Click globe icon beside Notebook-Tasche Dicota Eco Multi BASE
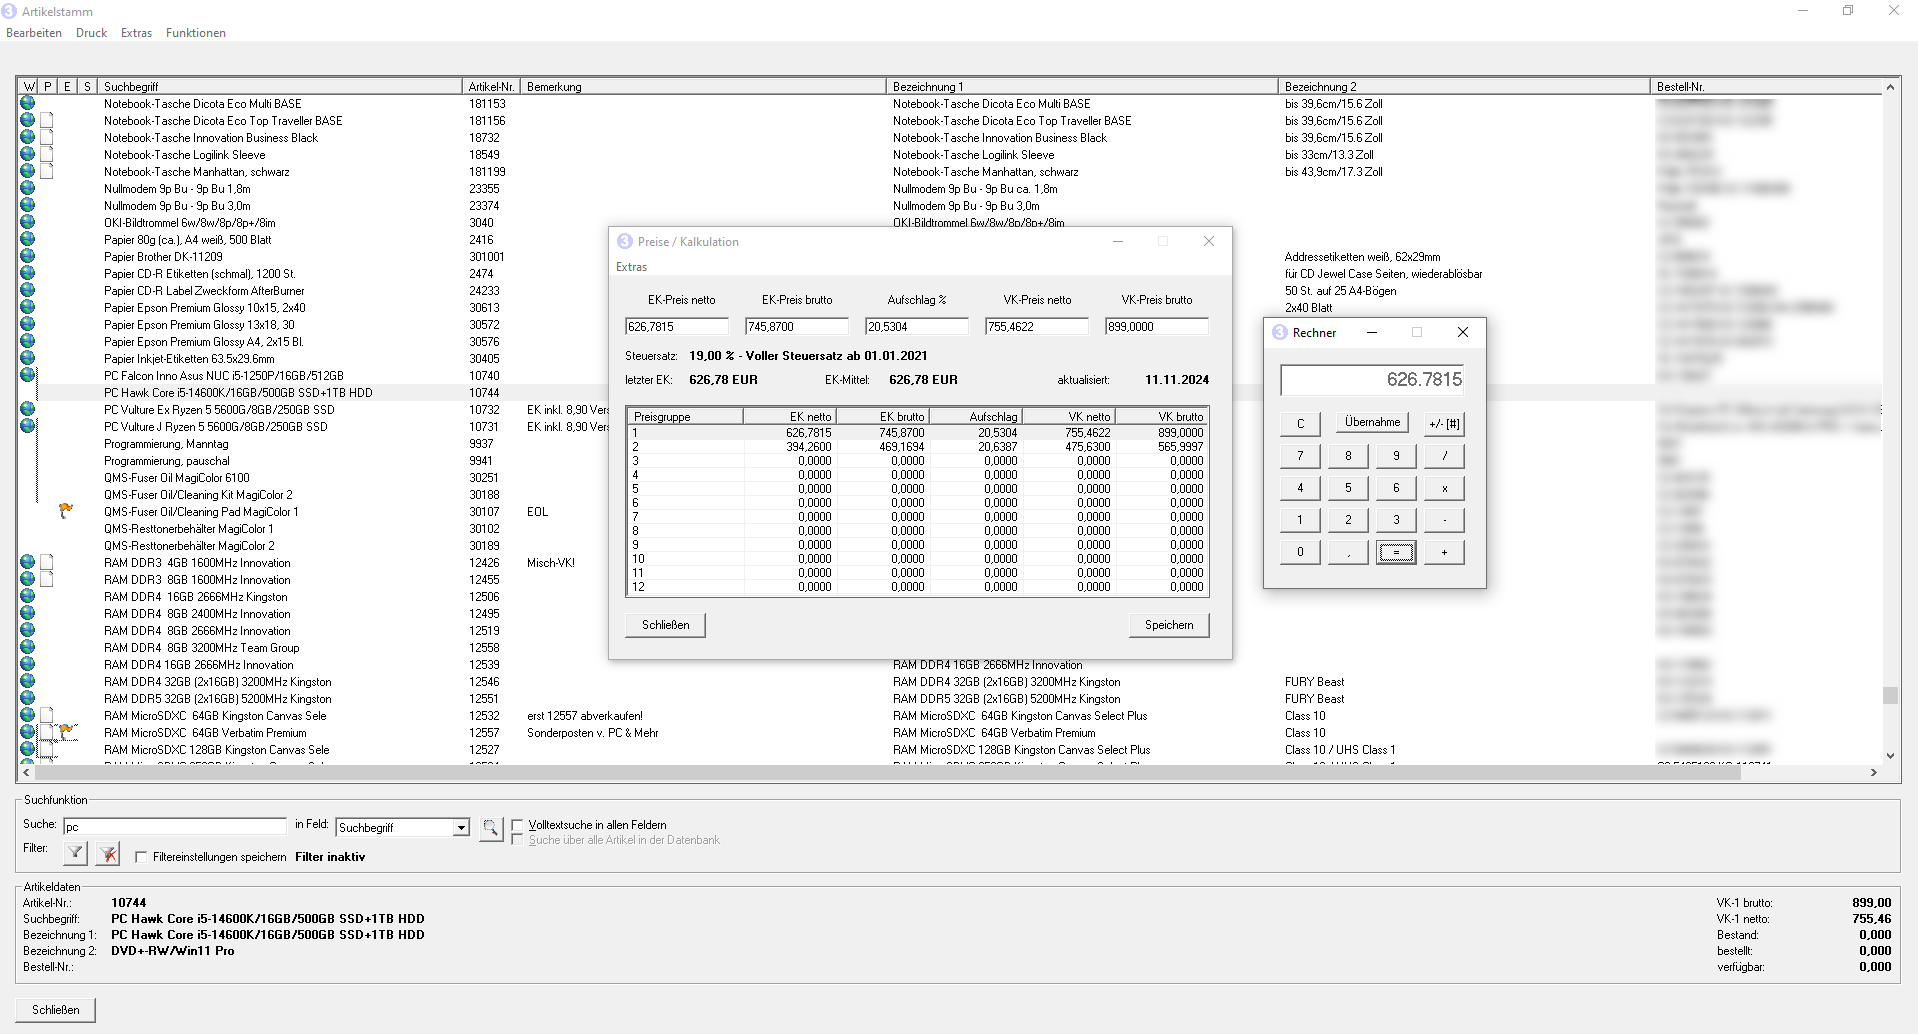This screenshot has height=1034, width=1918. [27, 103]
